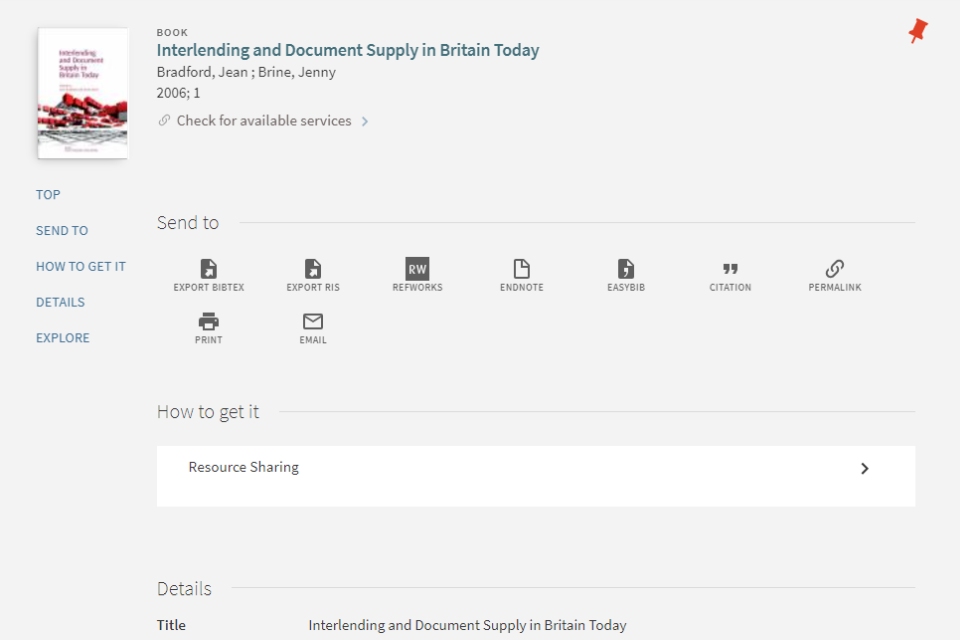Open the book title link

coord(347,50)
